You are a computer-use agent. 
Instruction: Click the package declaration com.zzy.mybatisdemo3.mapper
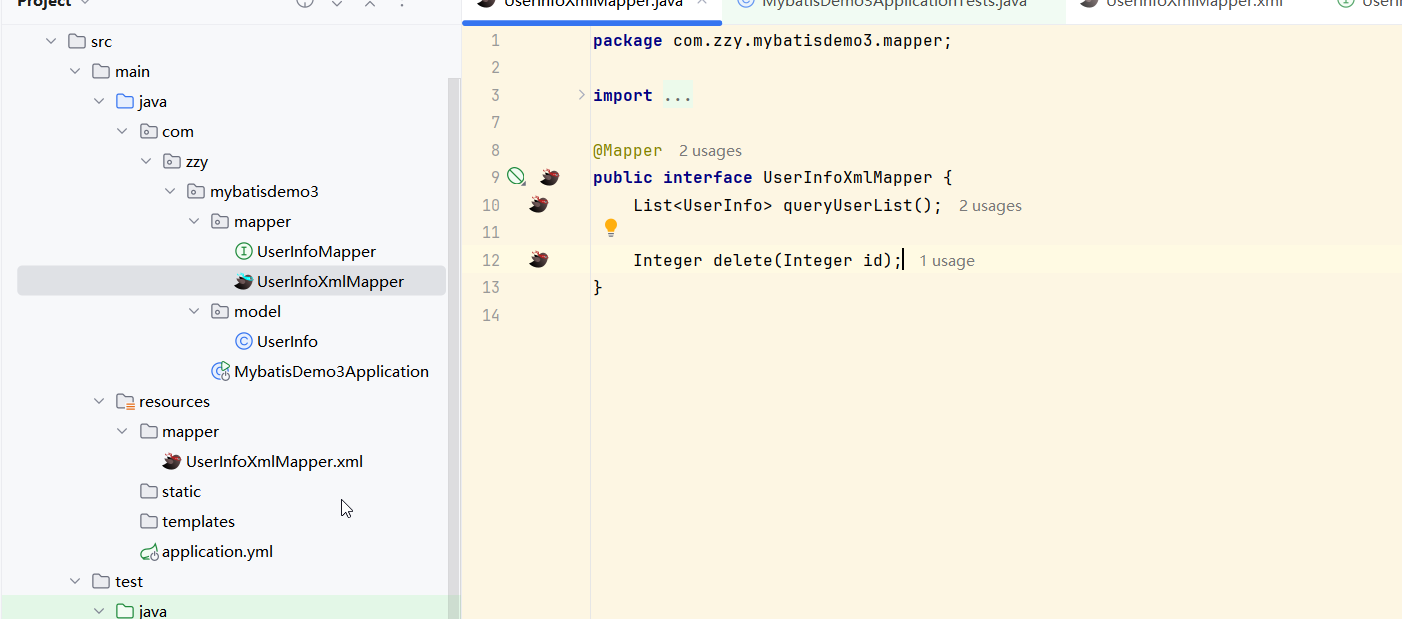[808, 41]
